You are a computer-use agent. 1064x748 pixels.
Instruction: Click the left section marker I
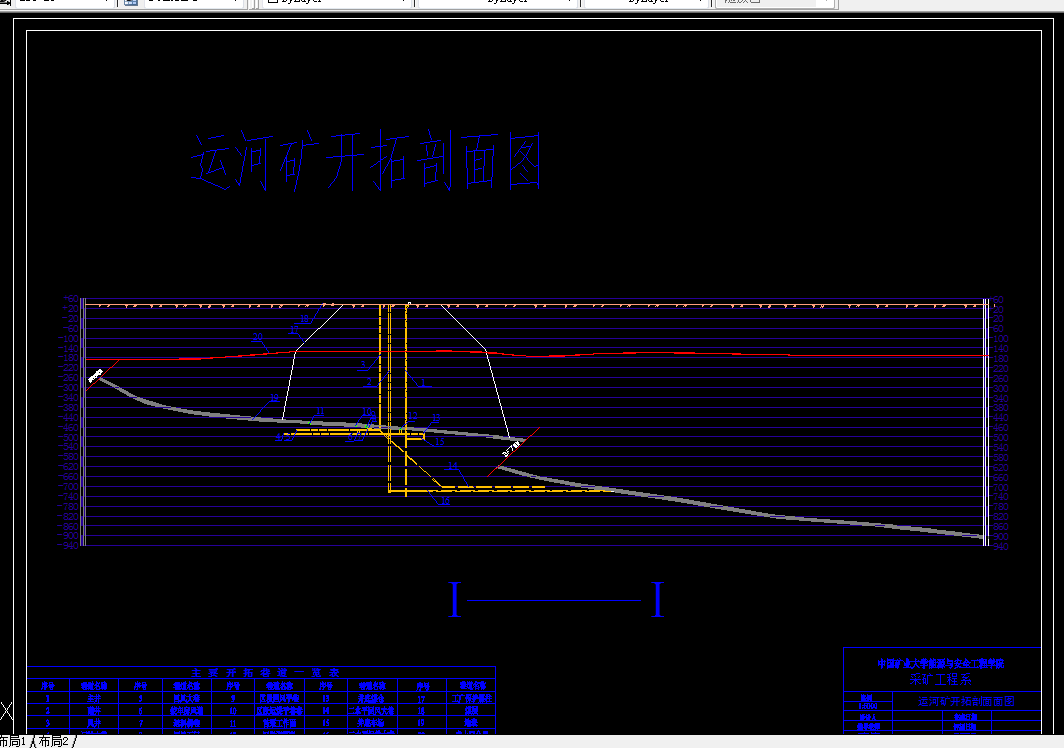pos(455,599)
